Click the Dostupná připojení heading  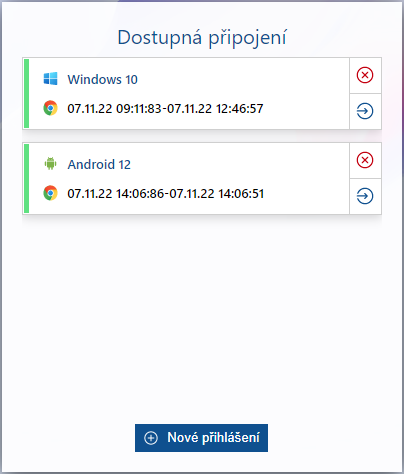[x=202, y=37]
